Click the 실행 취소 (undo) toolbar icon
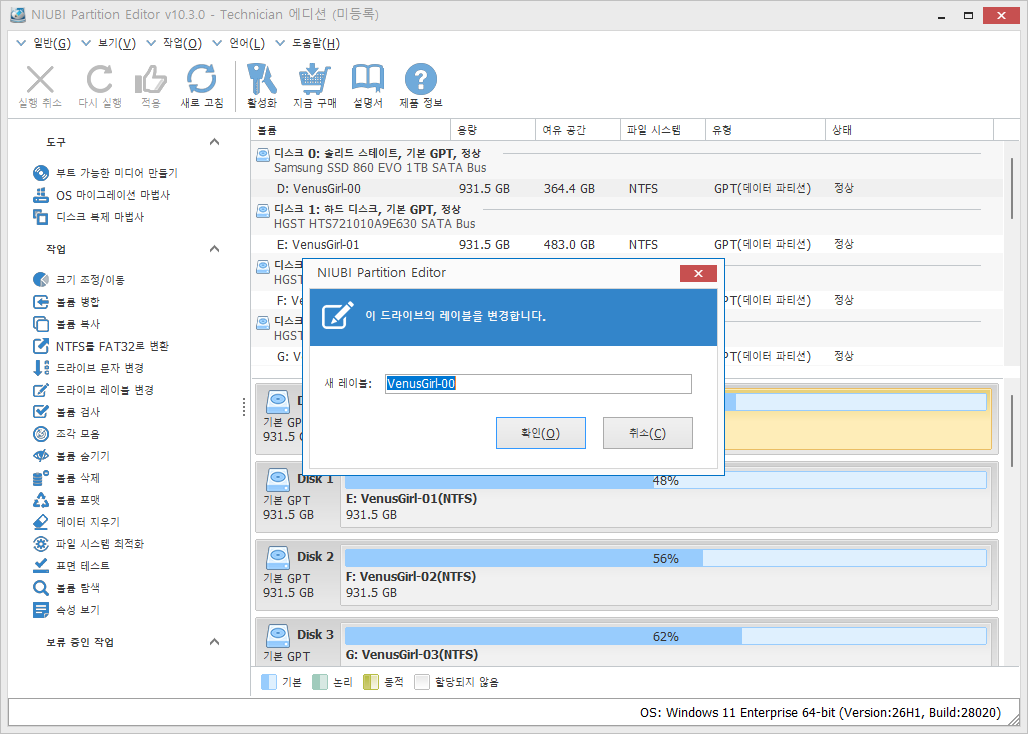1028x734 pixels. point(40,79)
